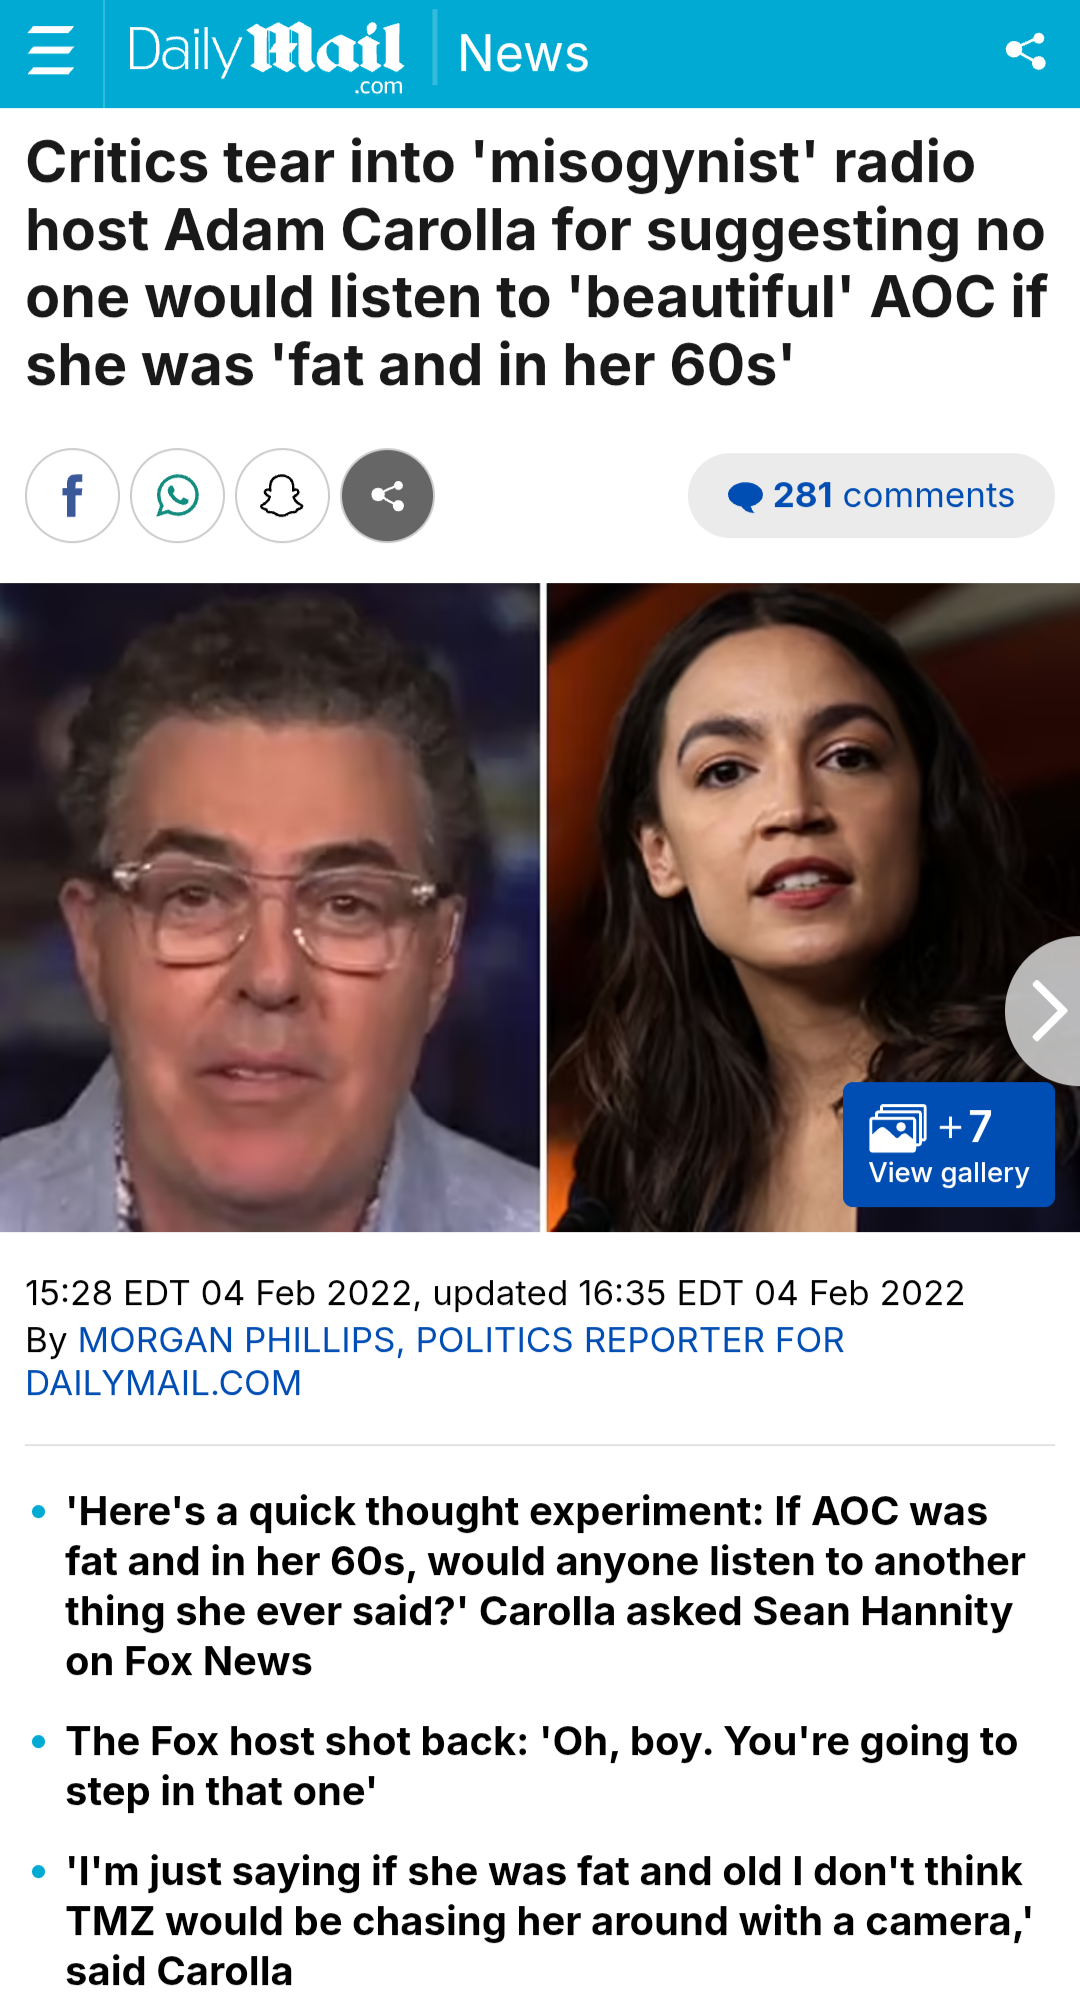This screenshot has height=2009, width=1080.
Task: Share article via WhatsApp
Action: point(177,496)
